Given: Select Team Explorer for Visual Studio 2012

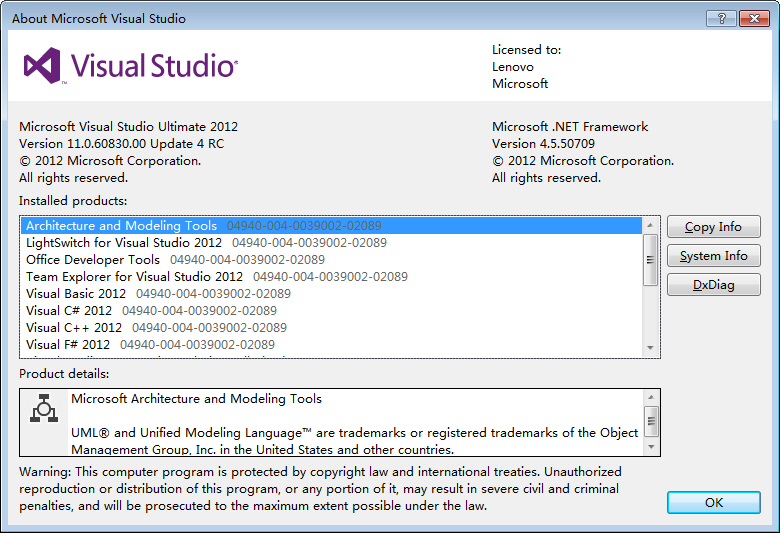Looking at the screenshot, I should pyautogui.click(x=134, y=277).
